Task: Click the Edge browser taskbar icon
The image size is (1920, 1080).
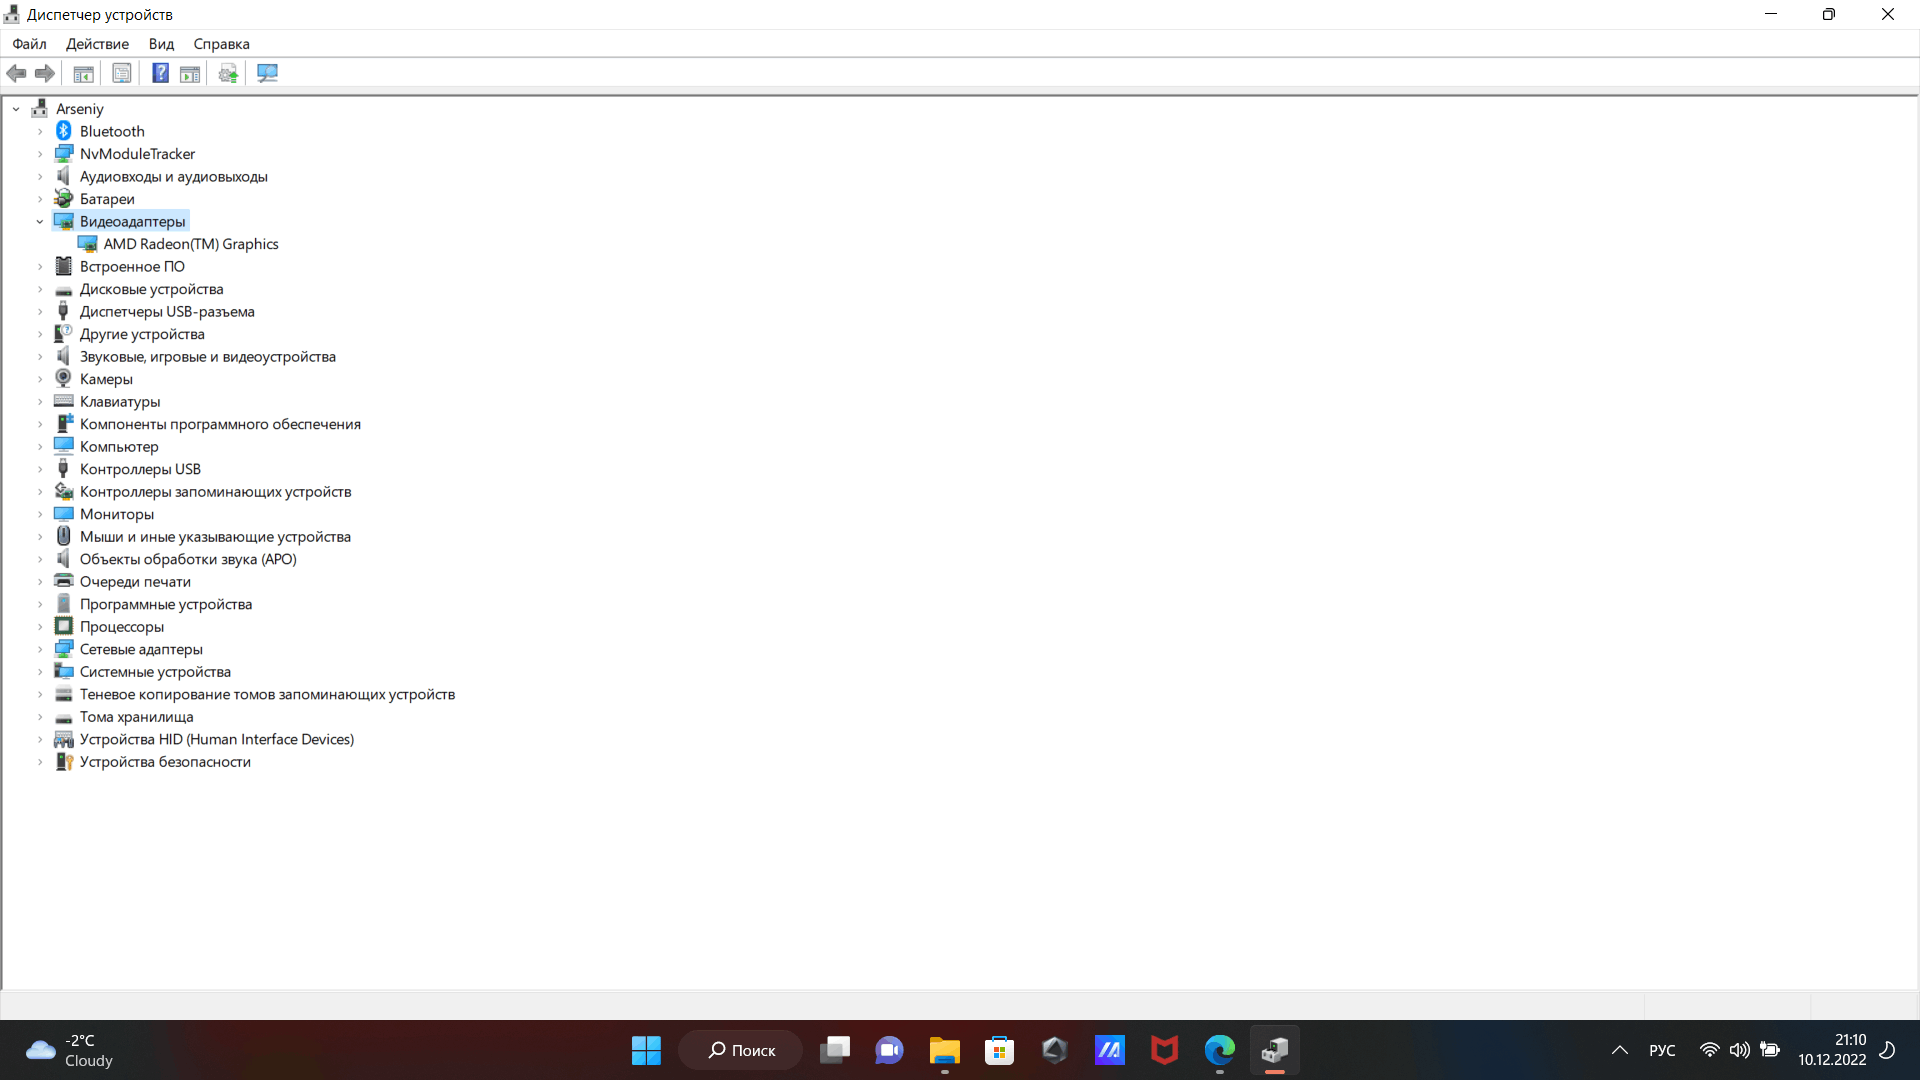Action: point(1218,1050)
